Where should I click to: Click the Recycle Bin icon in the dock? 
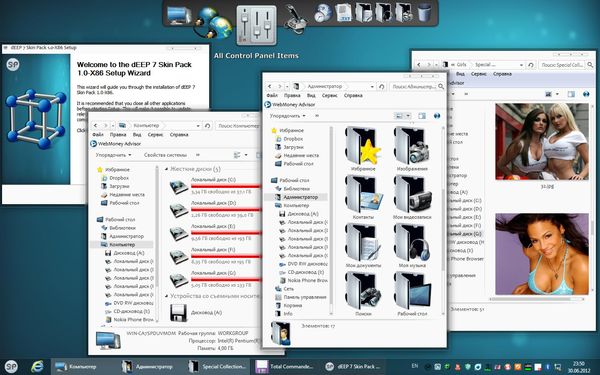[x=424, y=13]
